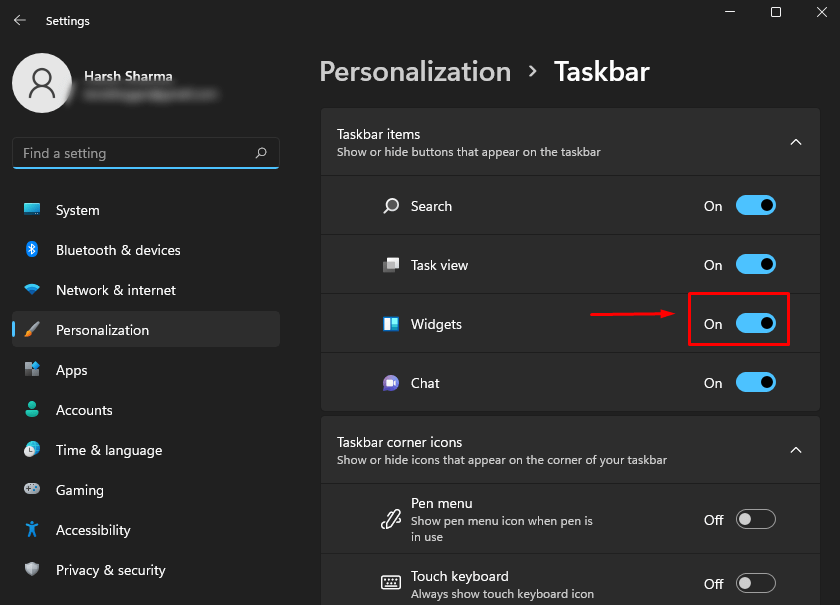
Task: Go to Apps settings category
Action: (x=71, y=370)
